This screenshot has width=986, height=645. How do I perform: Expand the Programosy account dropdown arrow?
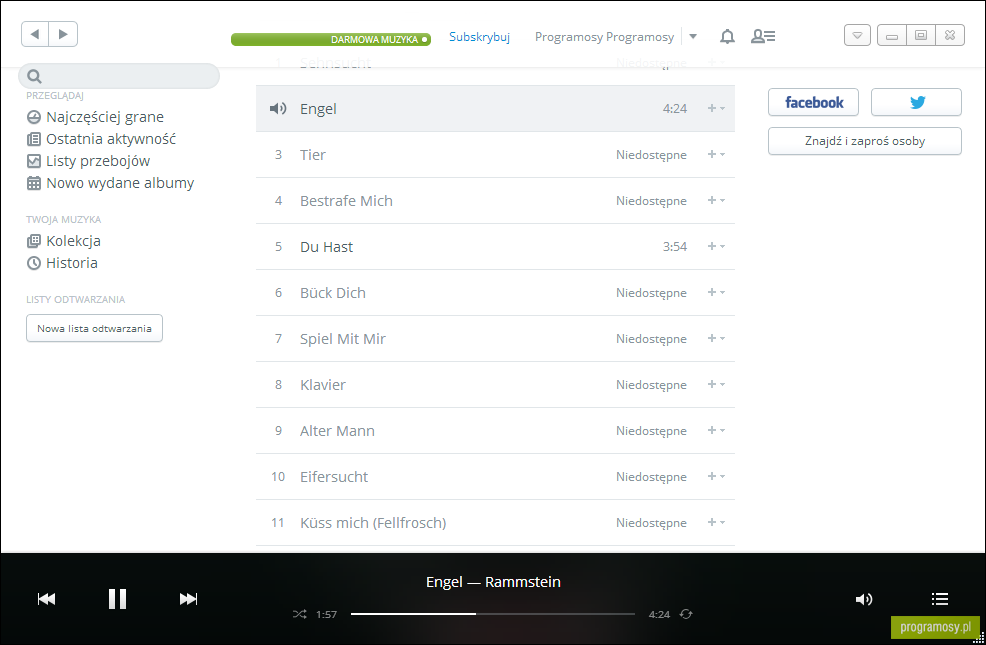click(693, 36)
